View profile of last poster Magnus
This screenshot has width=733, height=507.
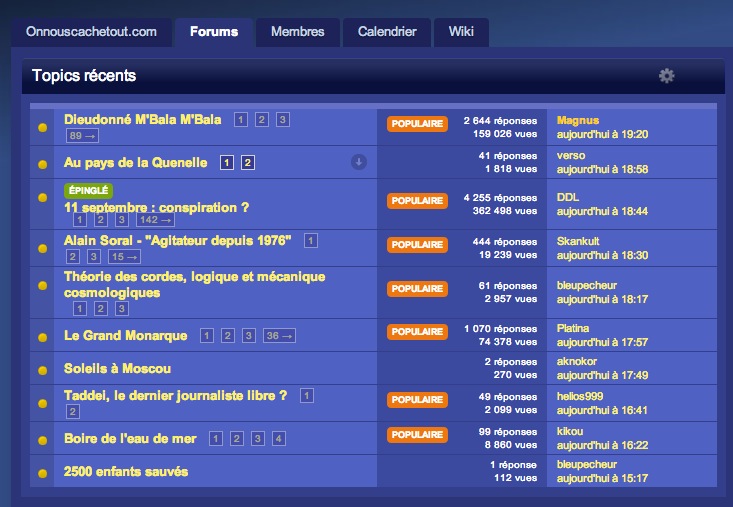[x=578, y=121]
